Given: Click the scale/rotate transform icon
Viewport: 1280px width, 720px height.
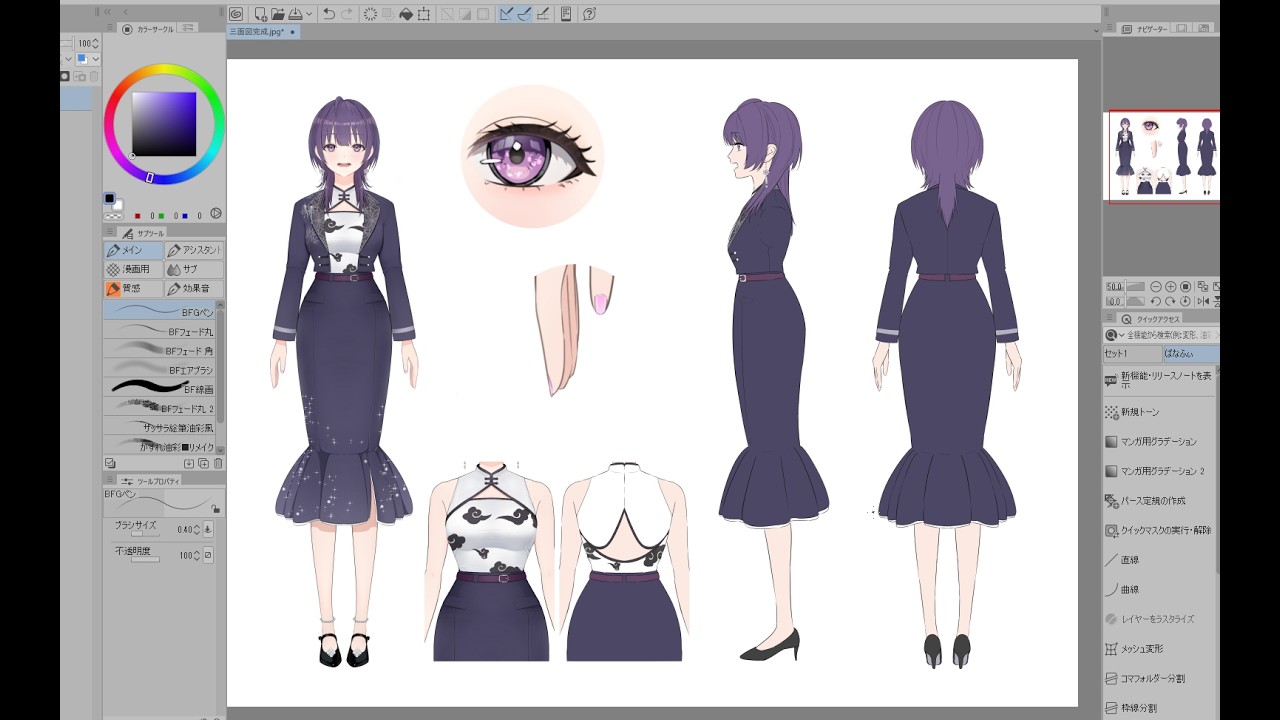Looking at the screenshot, I should (424, 14).
